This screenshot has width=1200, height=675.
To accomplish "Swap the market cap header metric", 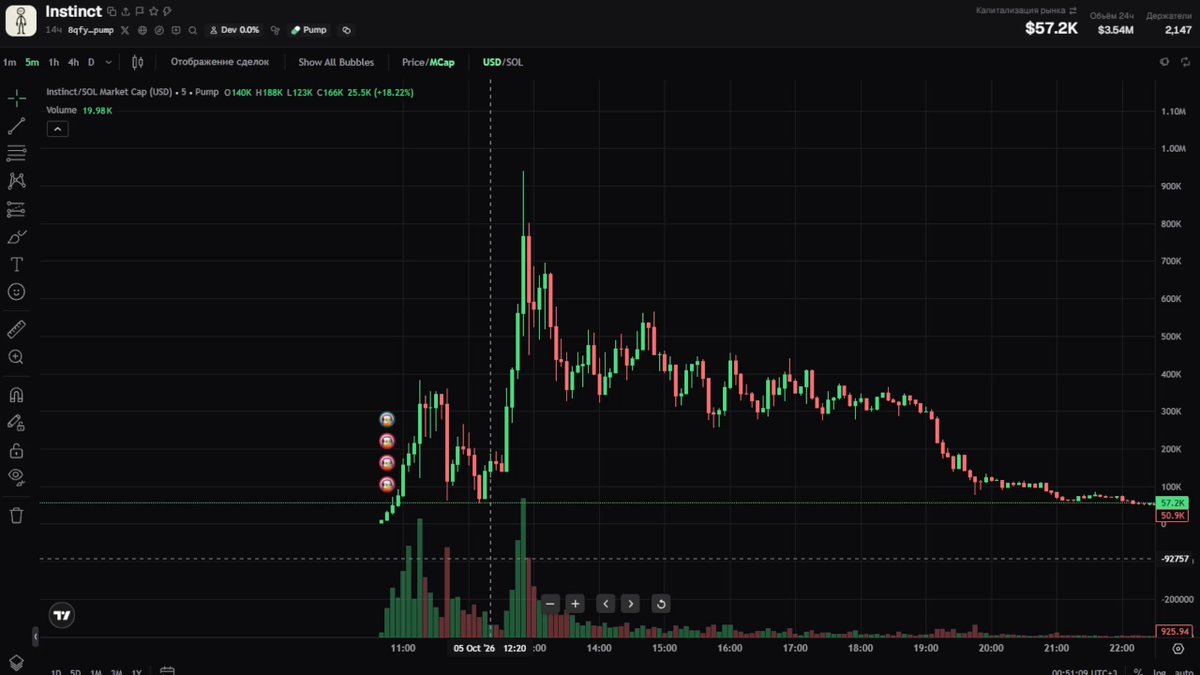I will coord(1073,10).
